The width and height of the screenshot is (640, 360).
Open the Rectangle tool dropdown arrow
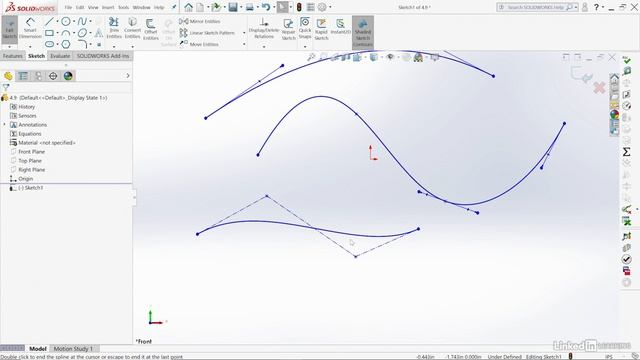(x=57, y=33)
